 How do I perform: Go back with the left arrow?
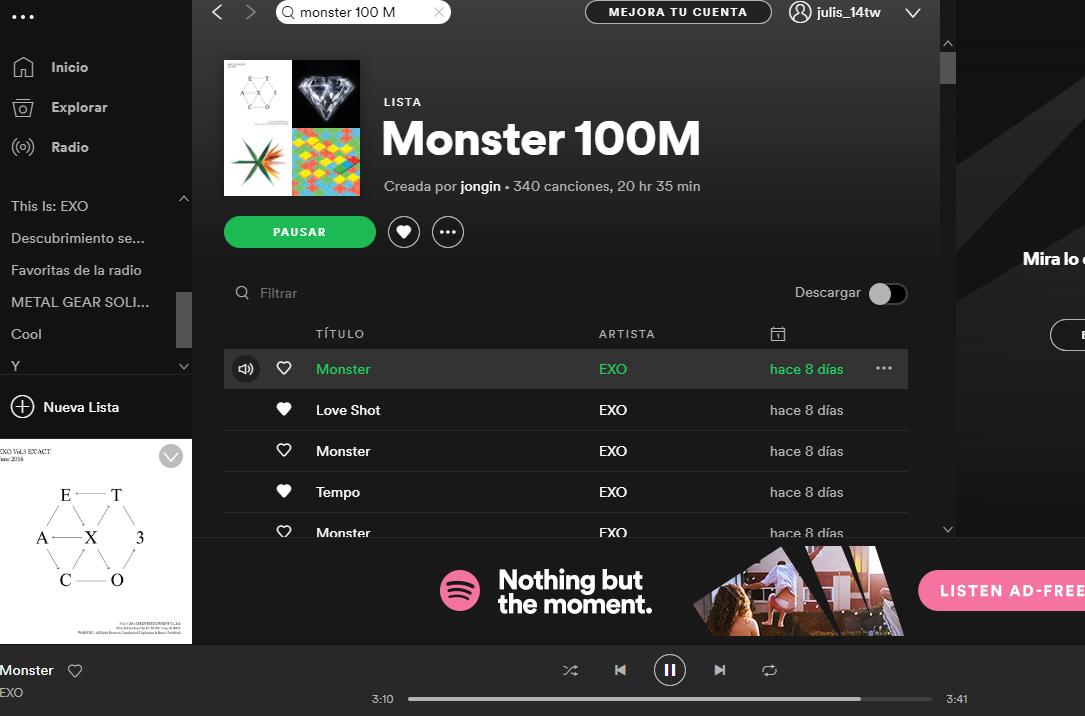pyautogui.click(x=217, y=12)
